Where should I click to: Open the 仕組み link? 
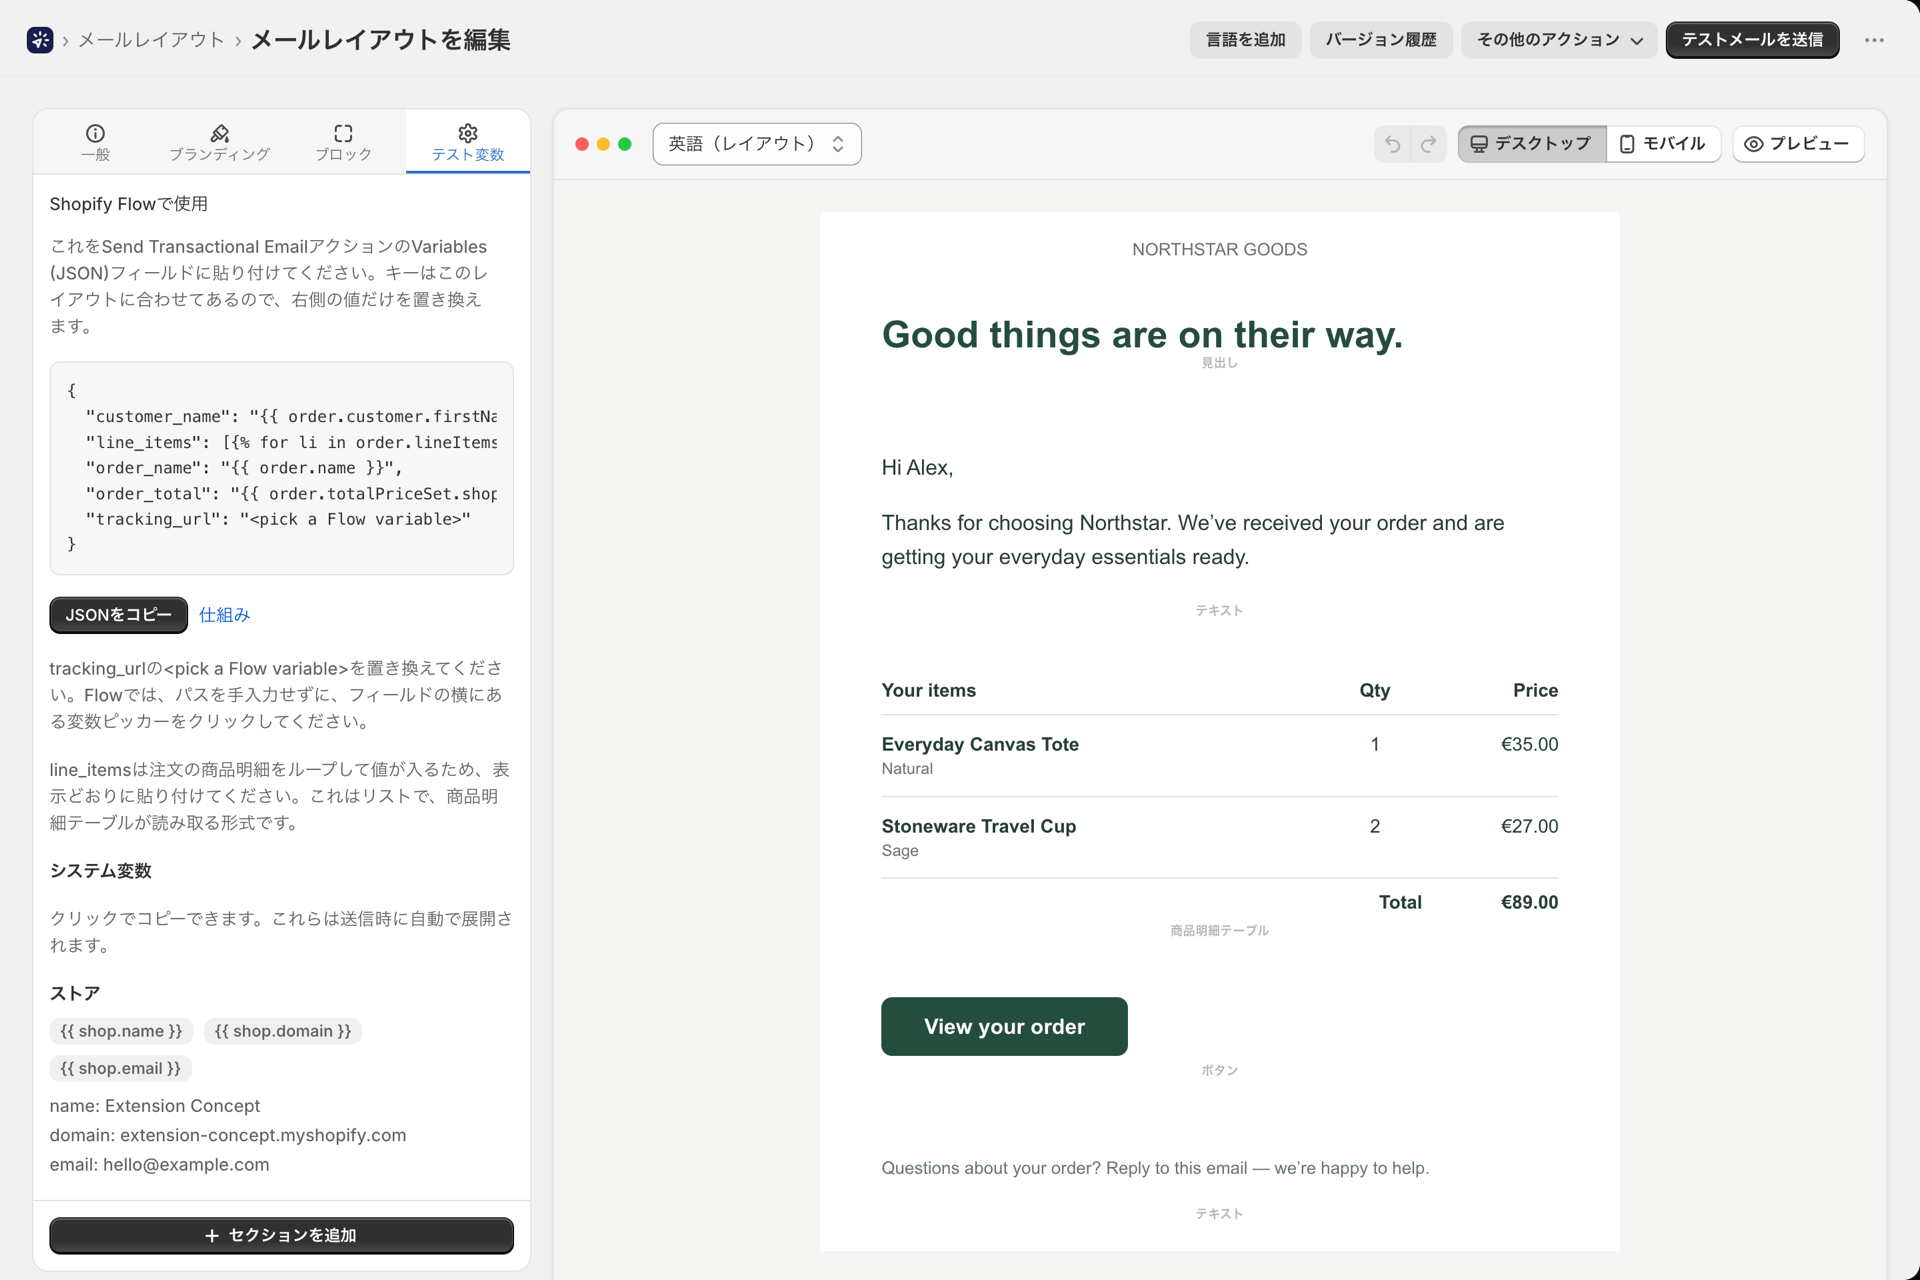[x=224, y=615]
